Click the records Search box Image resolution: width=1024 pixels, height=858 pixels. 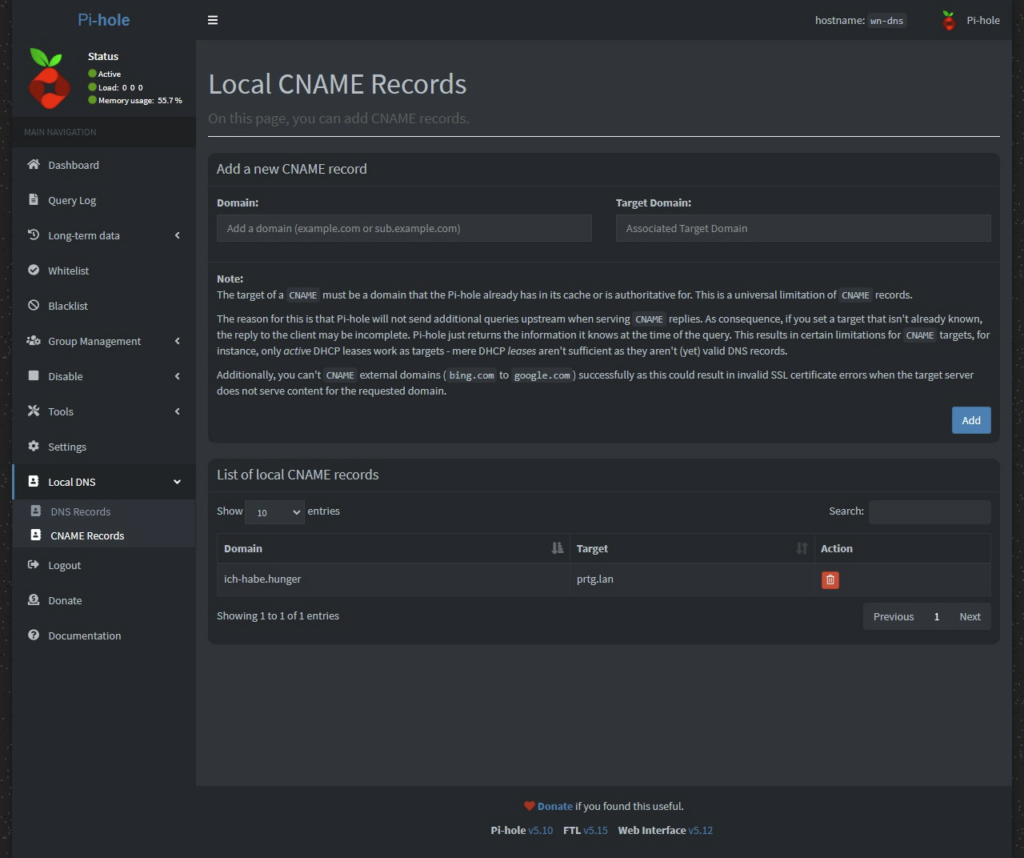click(930, 512)
